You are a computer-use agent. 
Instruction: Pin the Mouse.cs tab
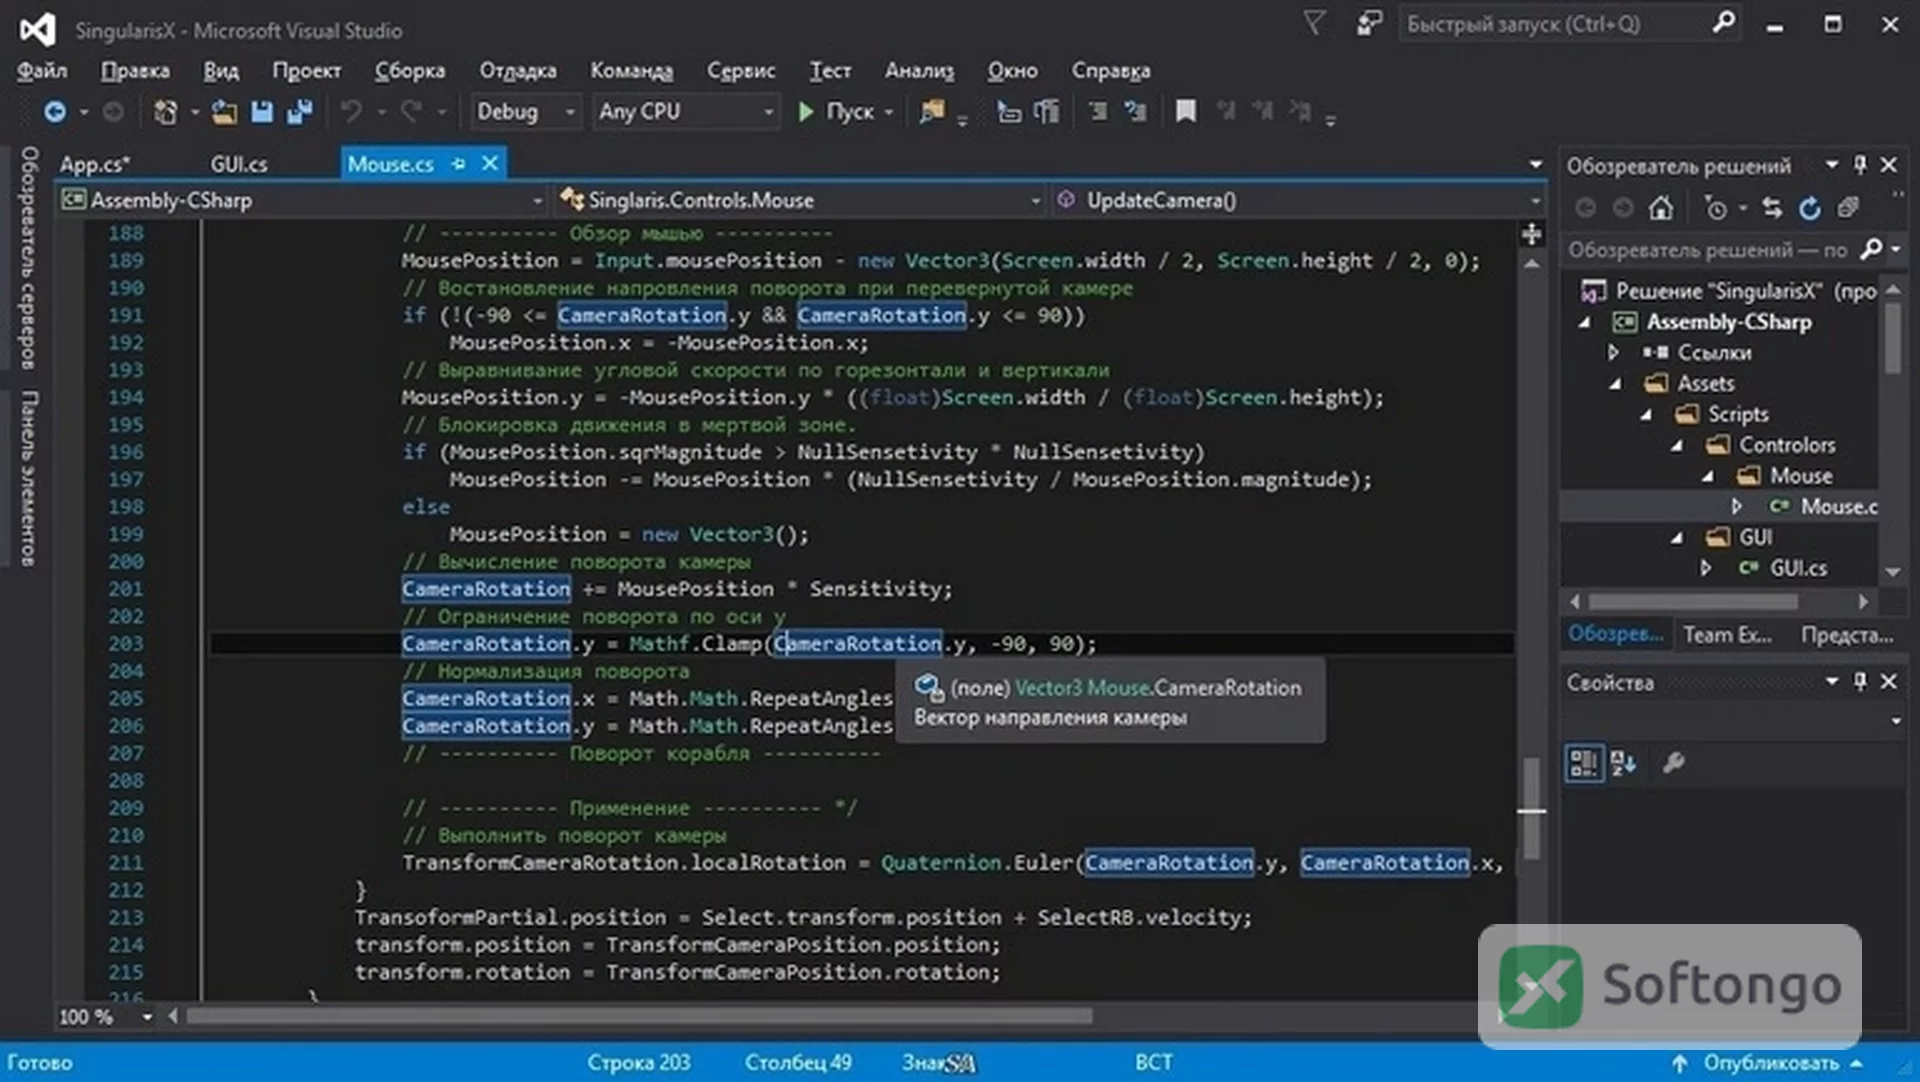458,164
